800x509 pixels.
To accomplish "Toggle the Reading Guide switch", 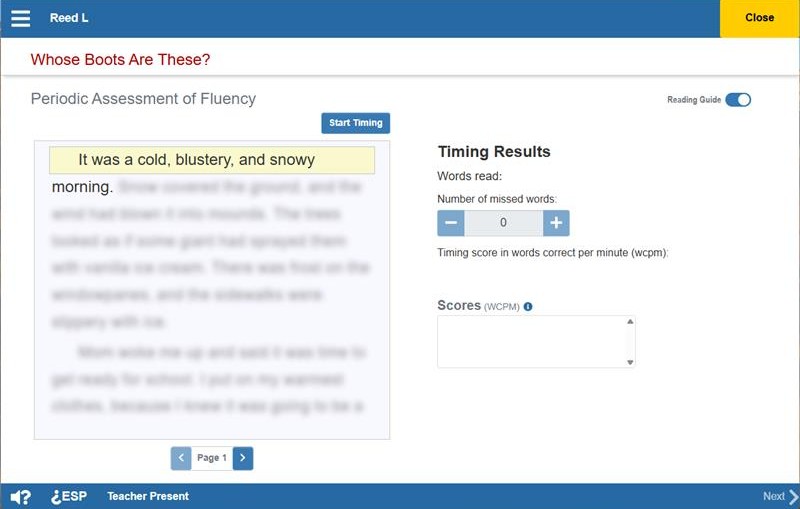I will [738, 100].
